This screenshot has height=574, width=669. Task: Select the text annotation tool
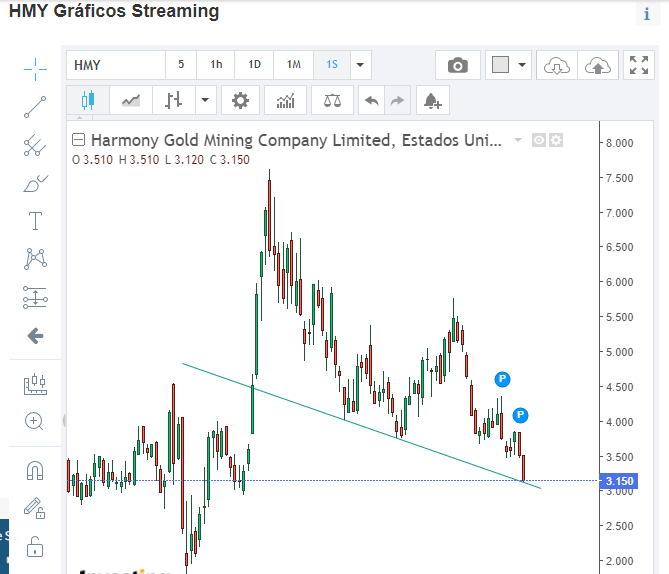[x=35, y=221]
